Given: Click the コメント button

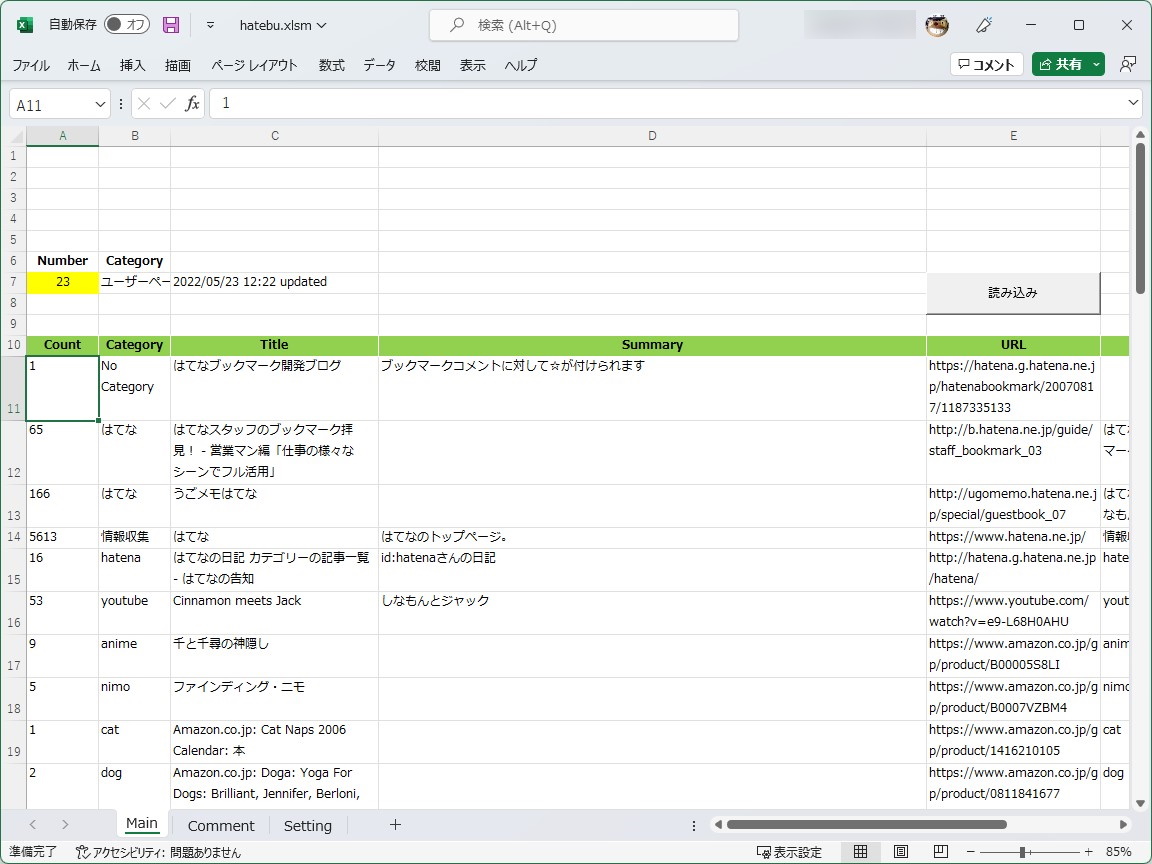Looking at the screenshot, I should click(x=987, y=65).
